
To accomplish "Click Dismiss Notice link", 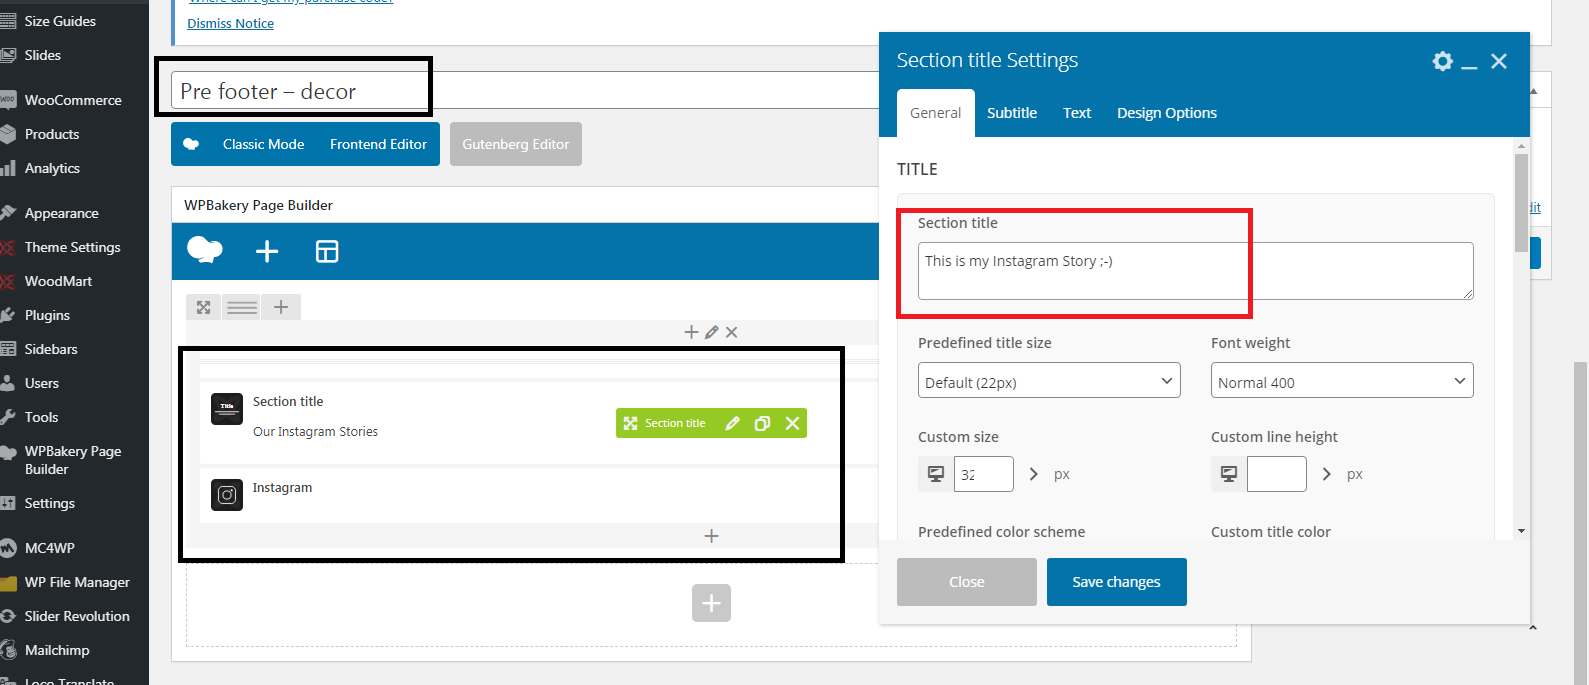I will (230, 23).
